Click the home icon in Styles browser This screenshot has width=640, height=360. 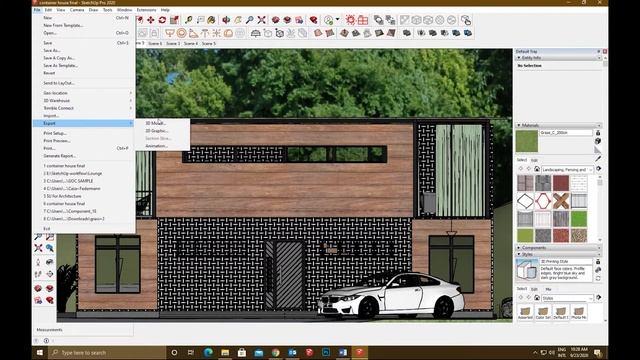pos(537,298)
